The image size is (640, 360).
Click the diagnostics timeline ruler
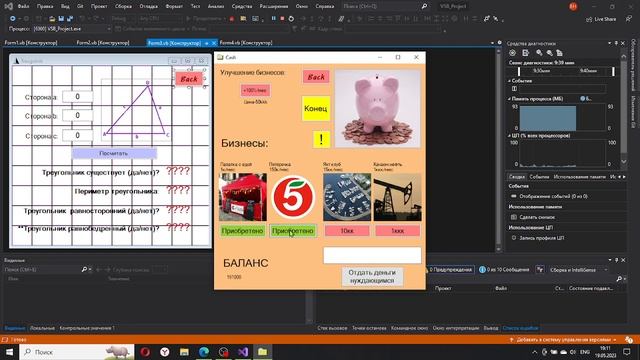[566, 71]
